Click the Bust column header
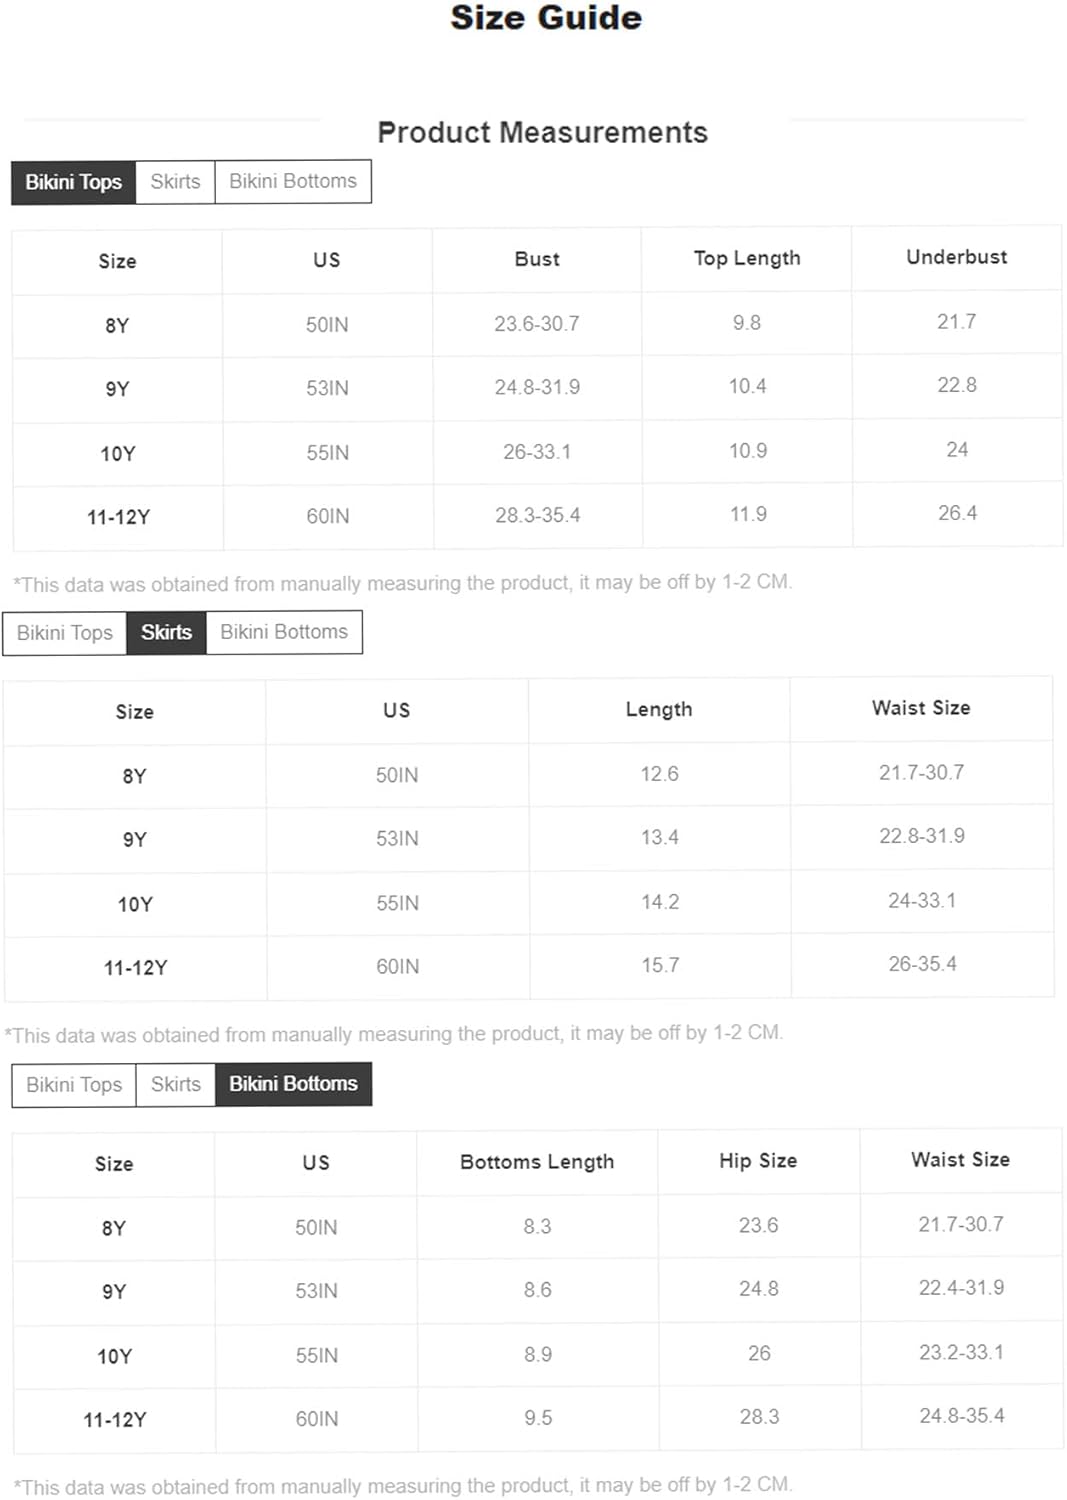Screen dimensions: 1067x1500 (537, 259)
